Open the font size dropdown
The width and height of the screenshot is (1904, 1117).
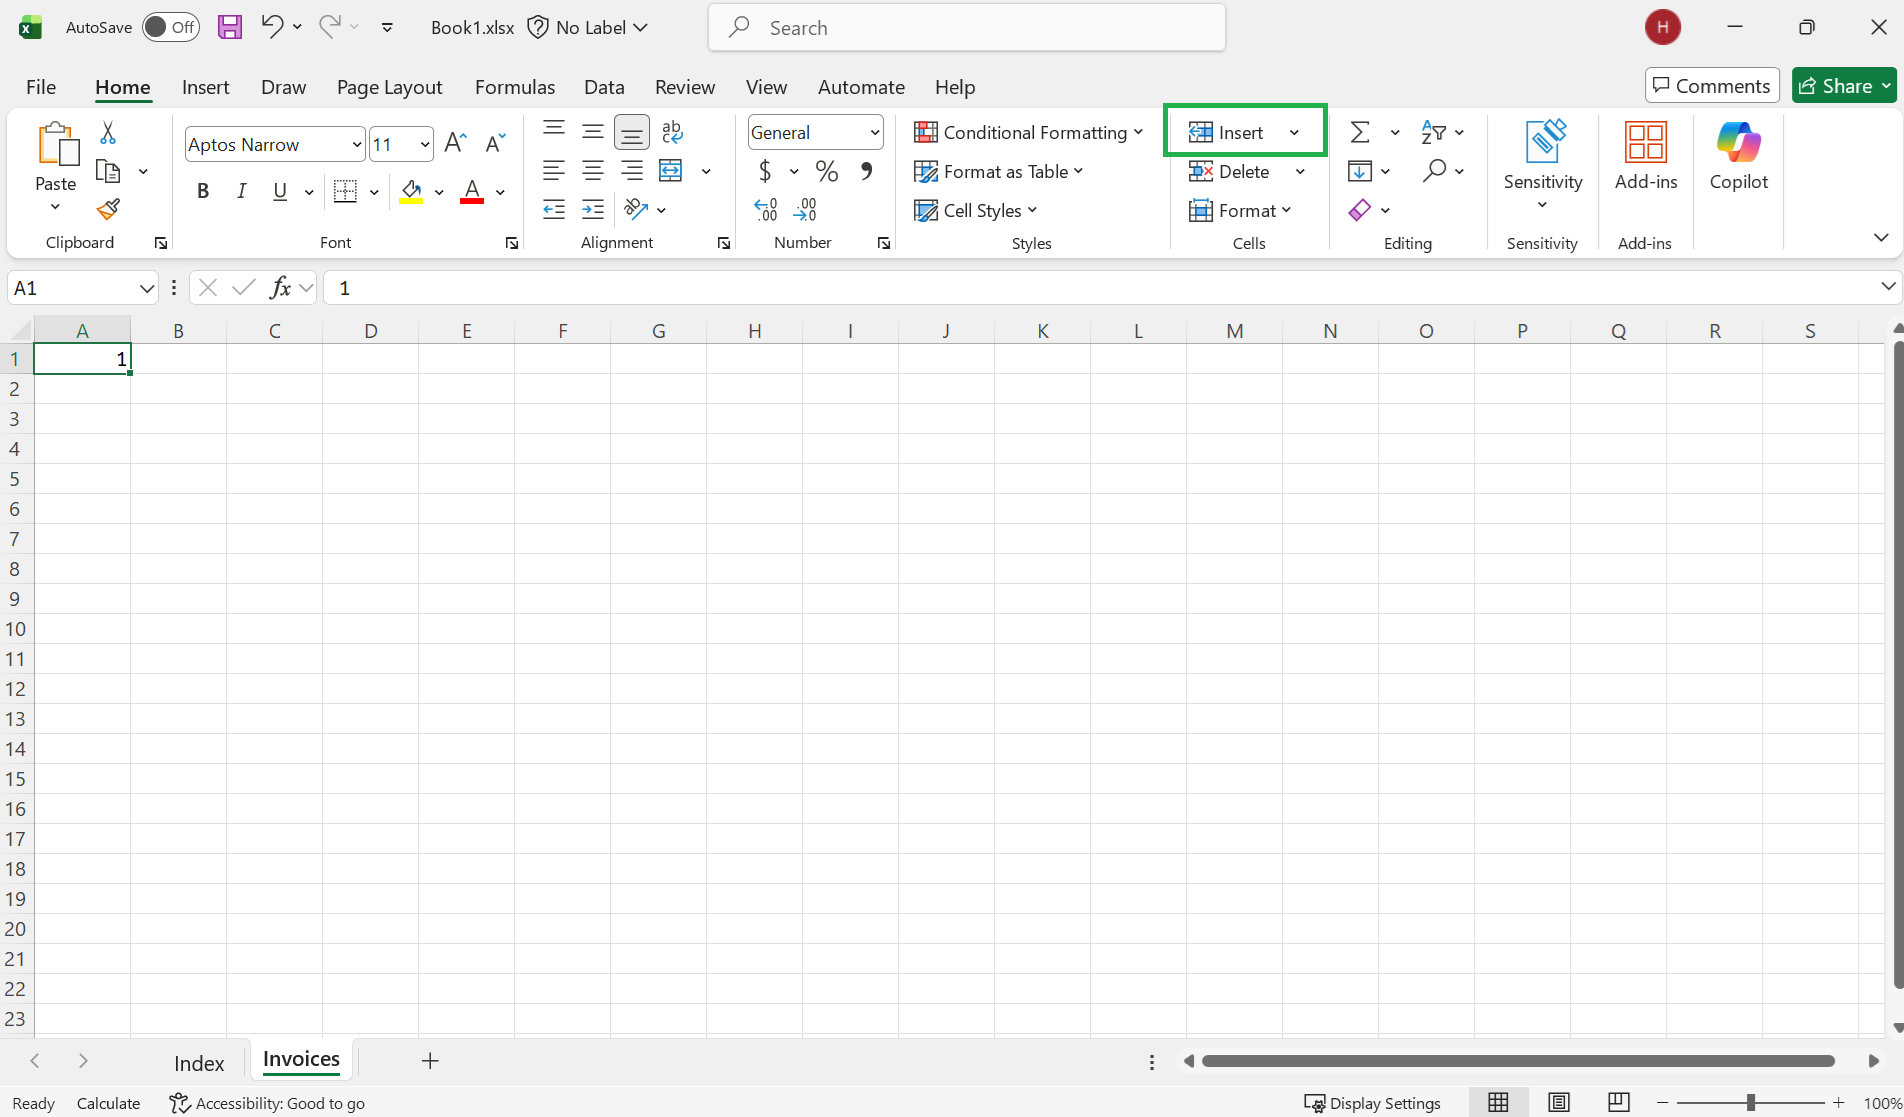coord(425,144)
